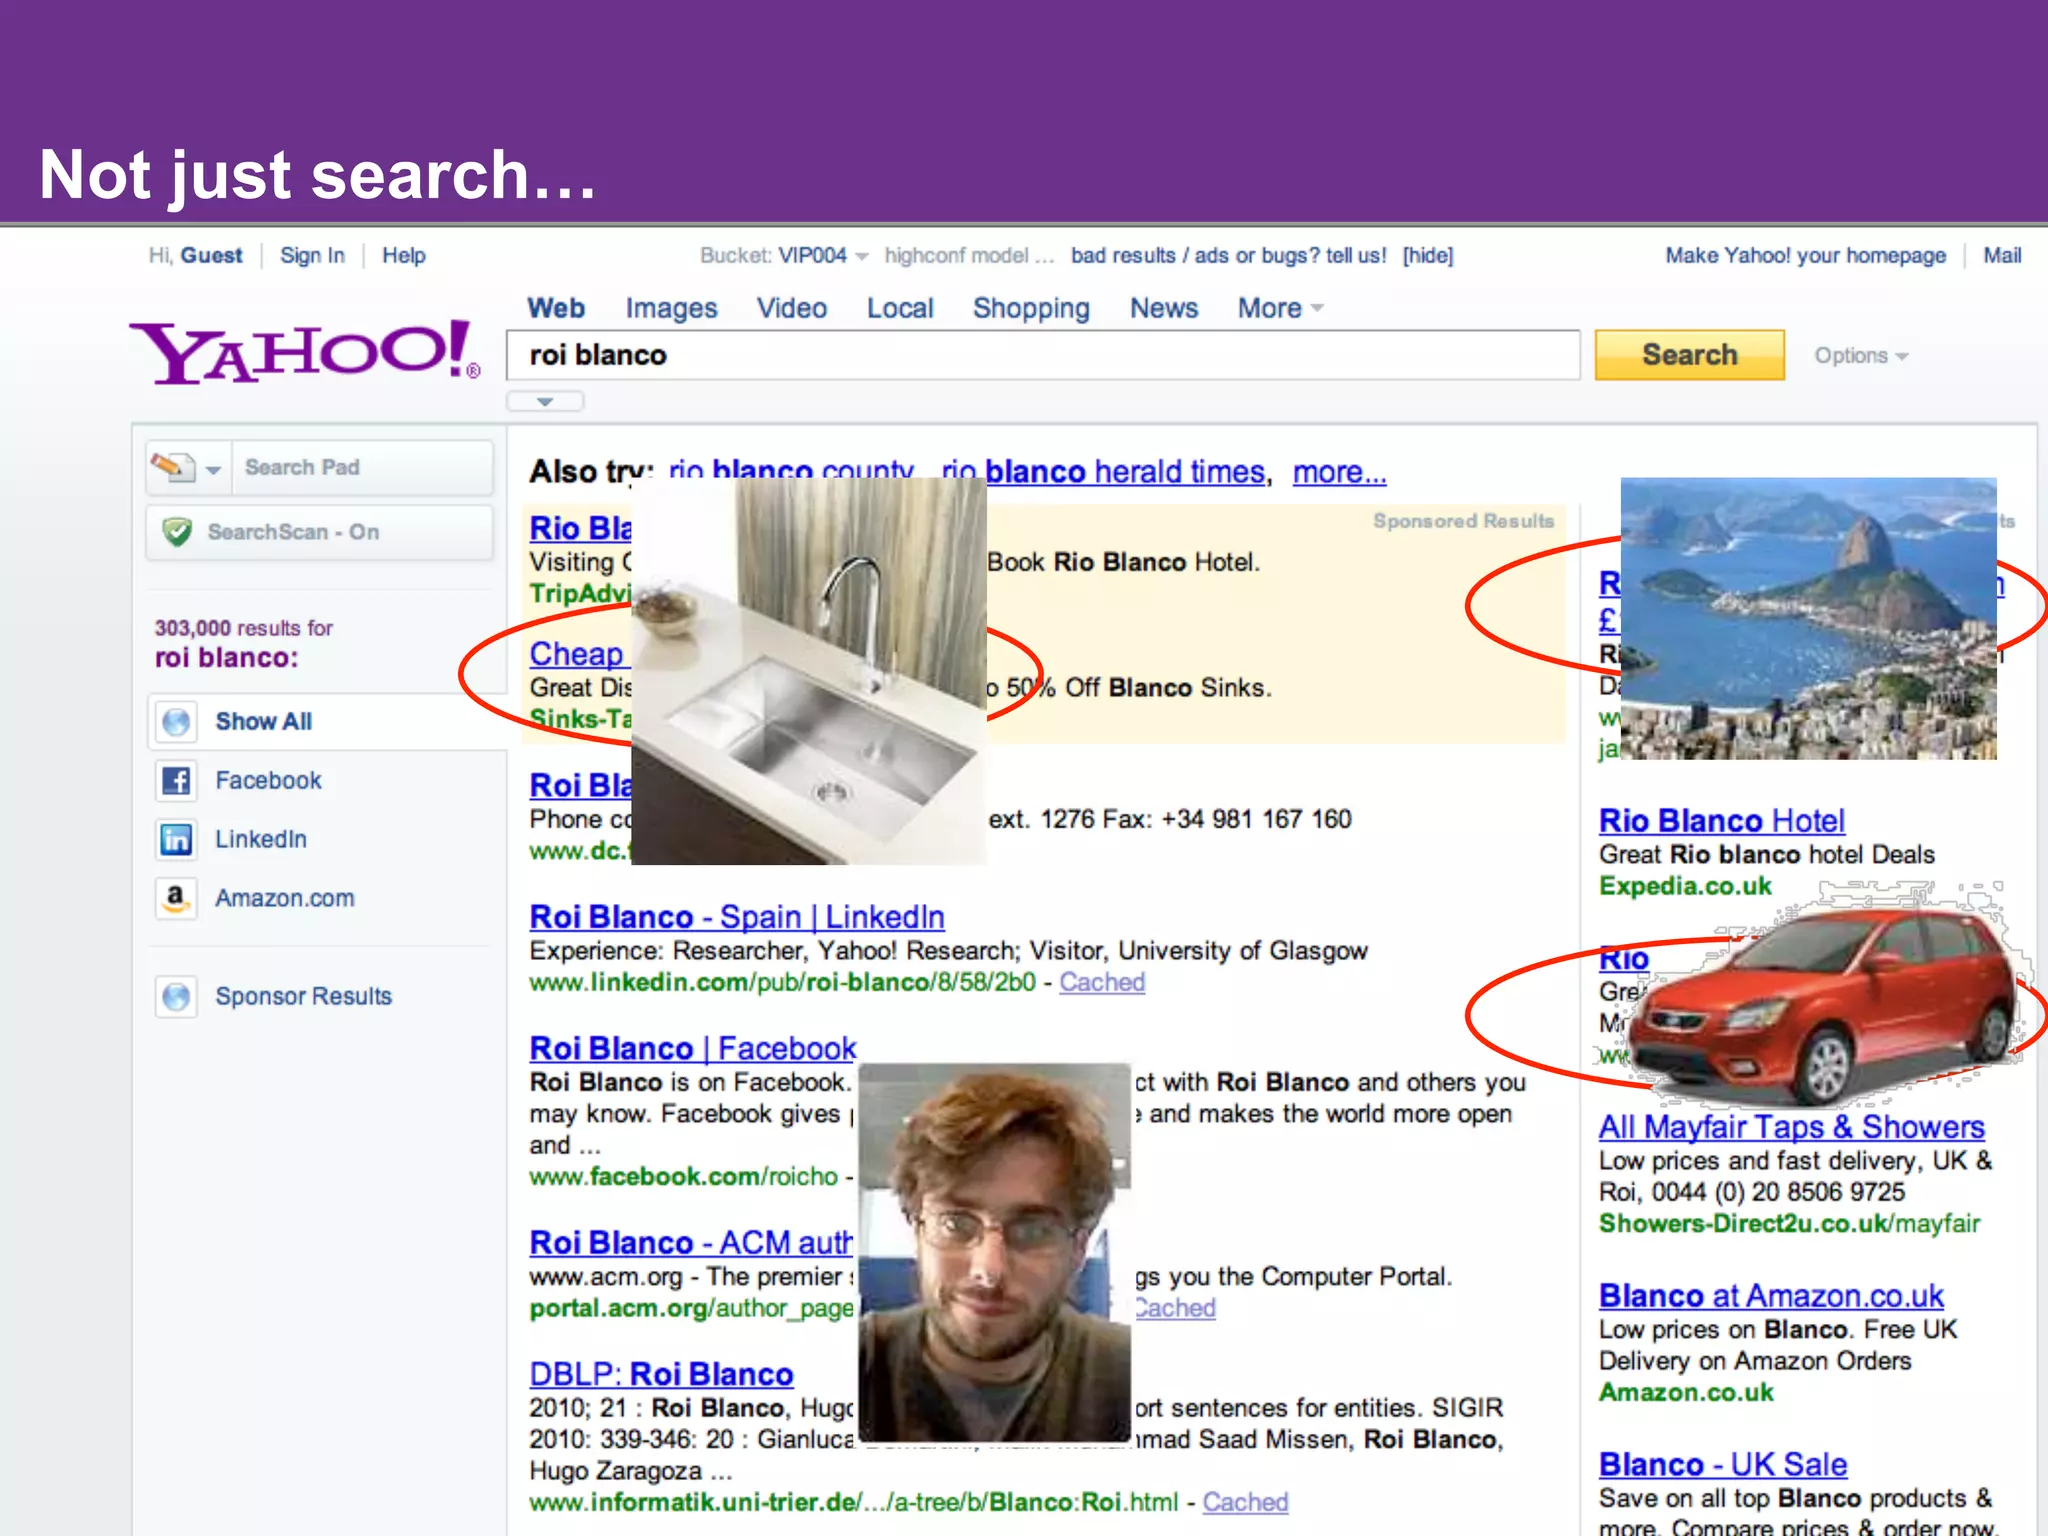Click the [hide] link
The height and width of the screenshot is (1536, 2048).
coord(1428,256)
